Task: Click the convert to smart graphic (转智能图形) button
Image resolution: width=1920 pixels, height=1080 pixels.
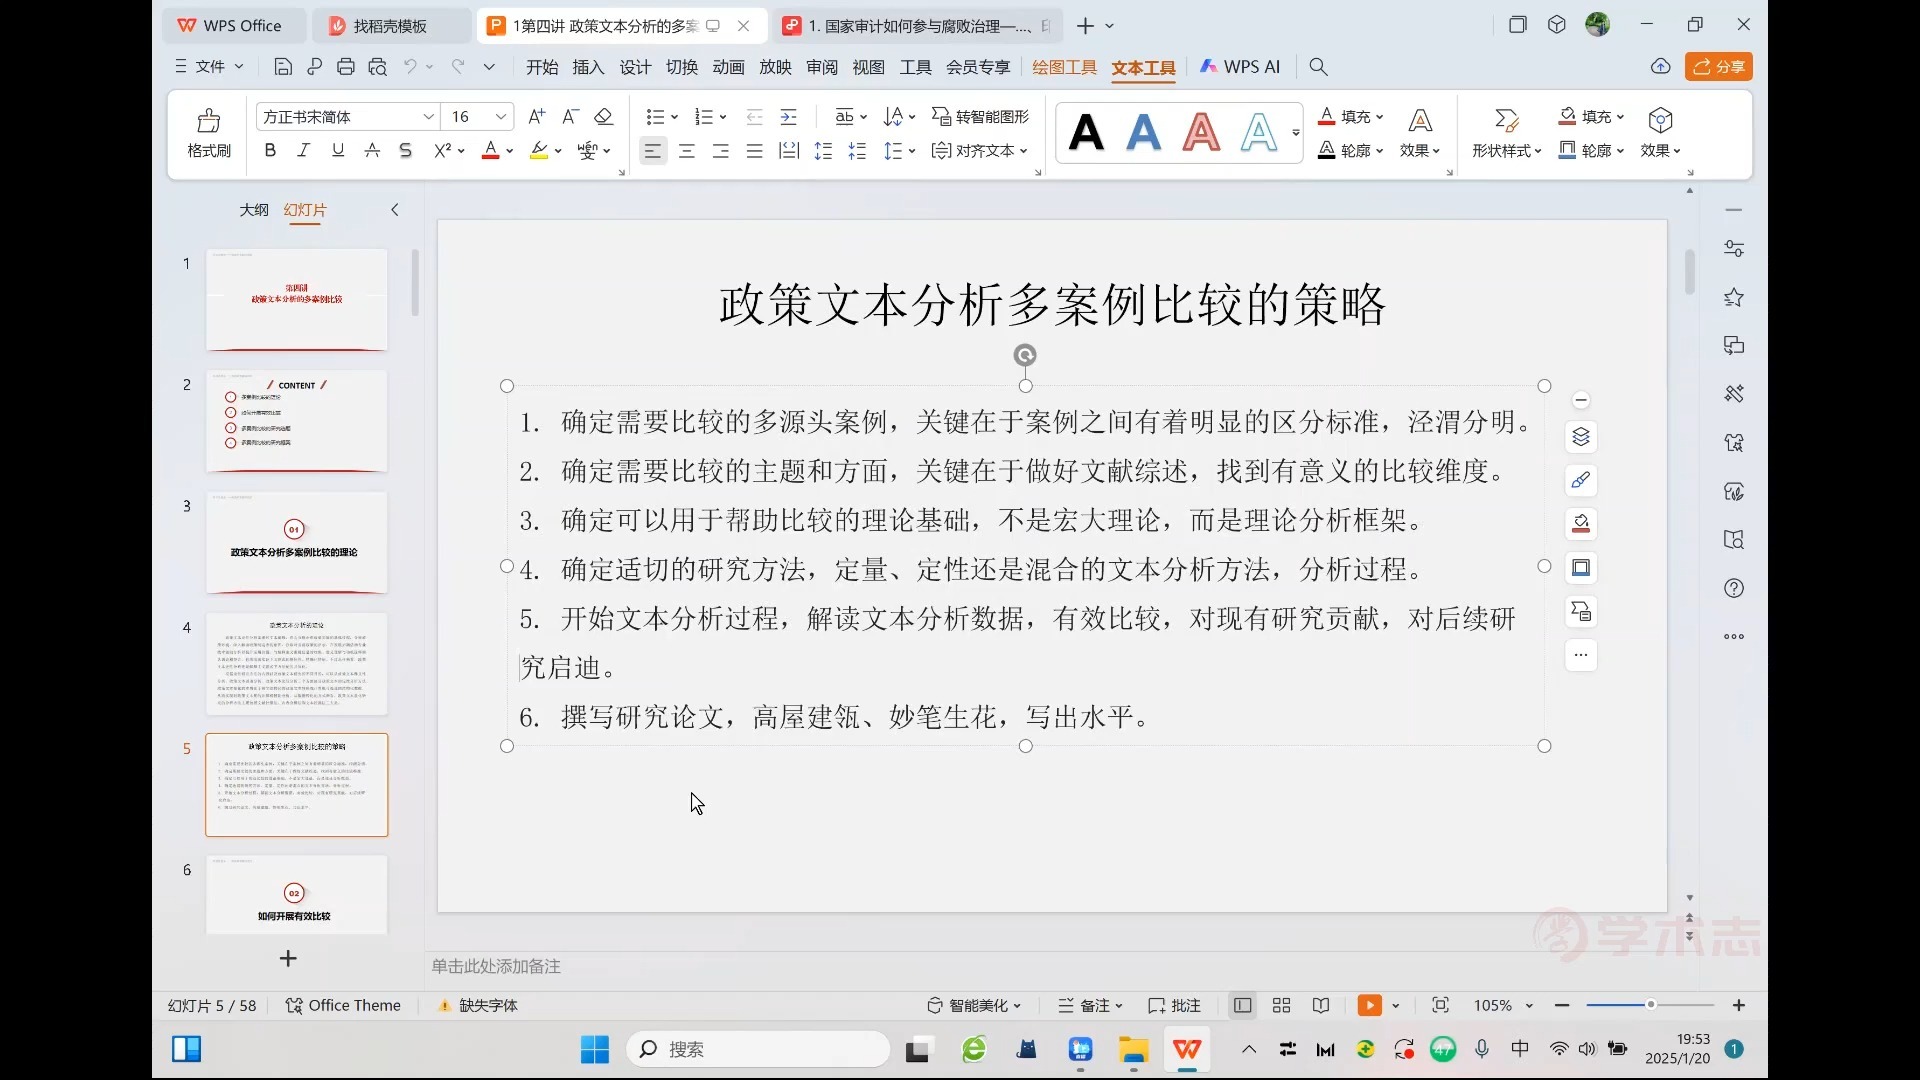Action: point(980,117)
